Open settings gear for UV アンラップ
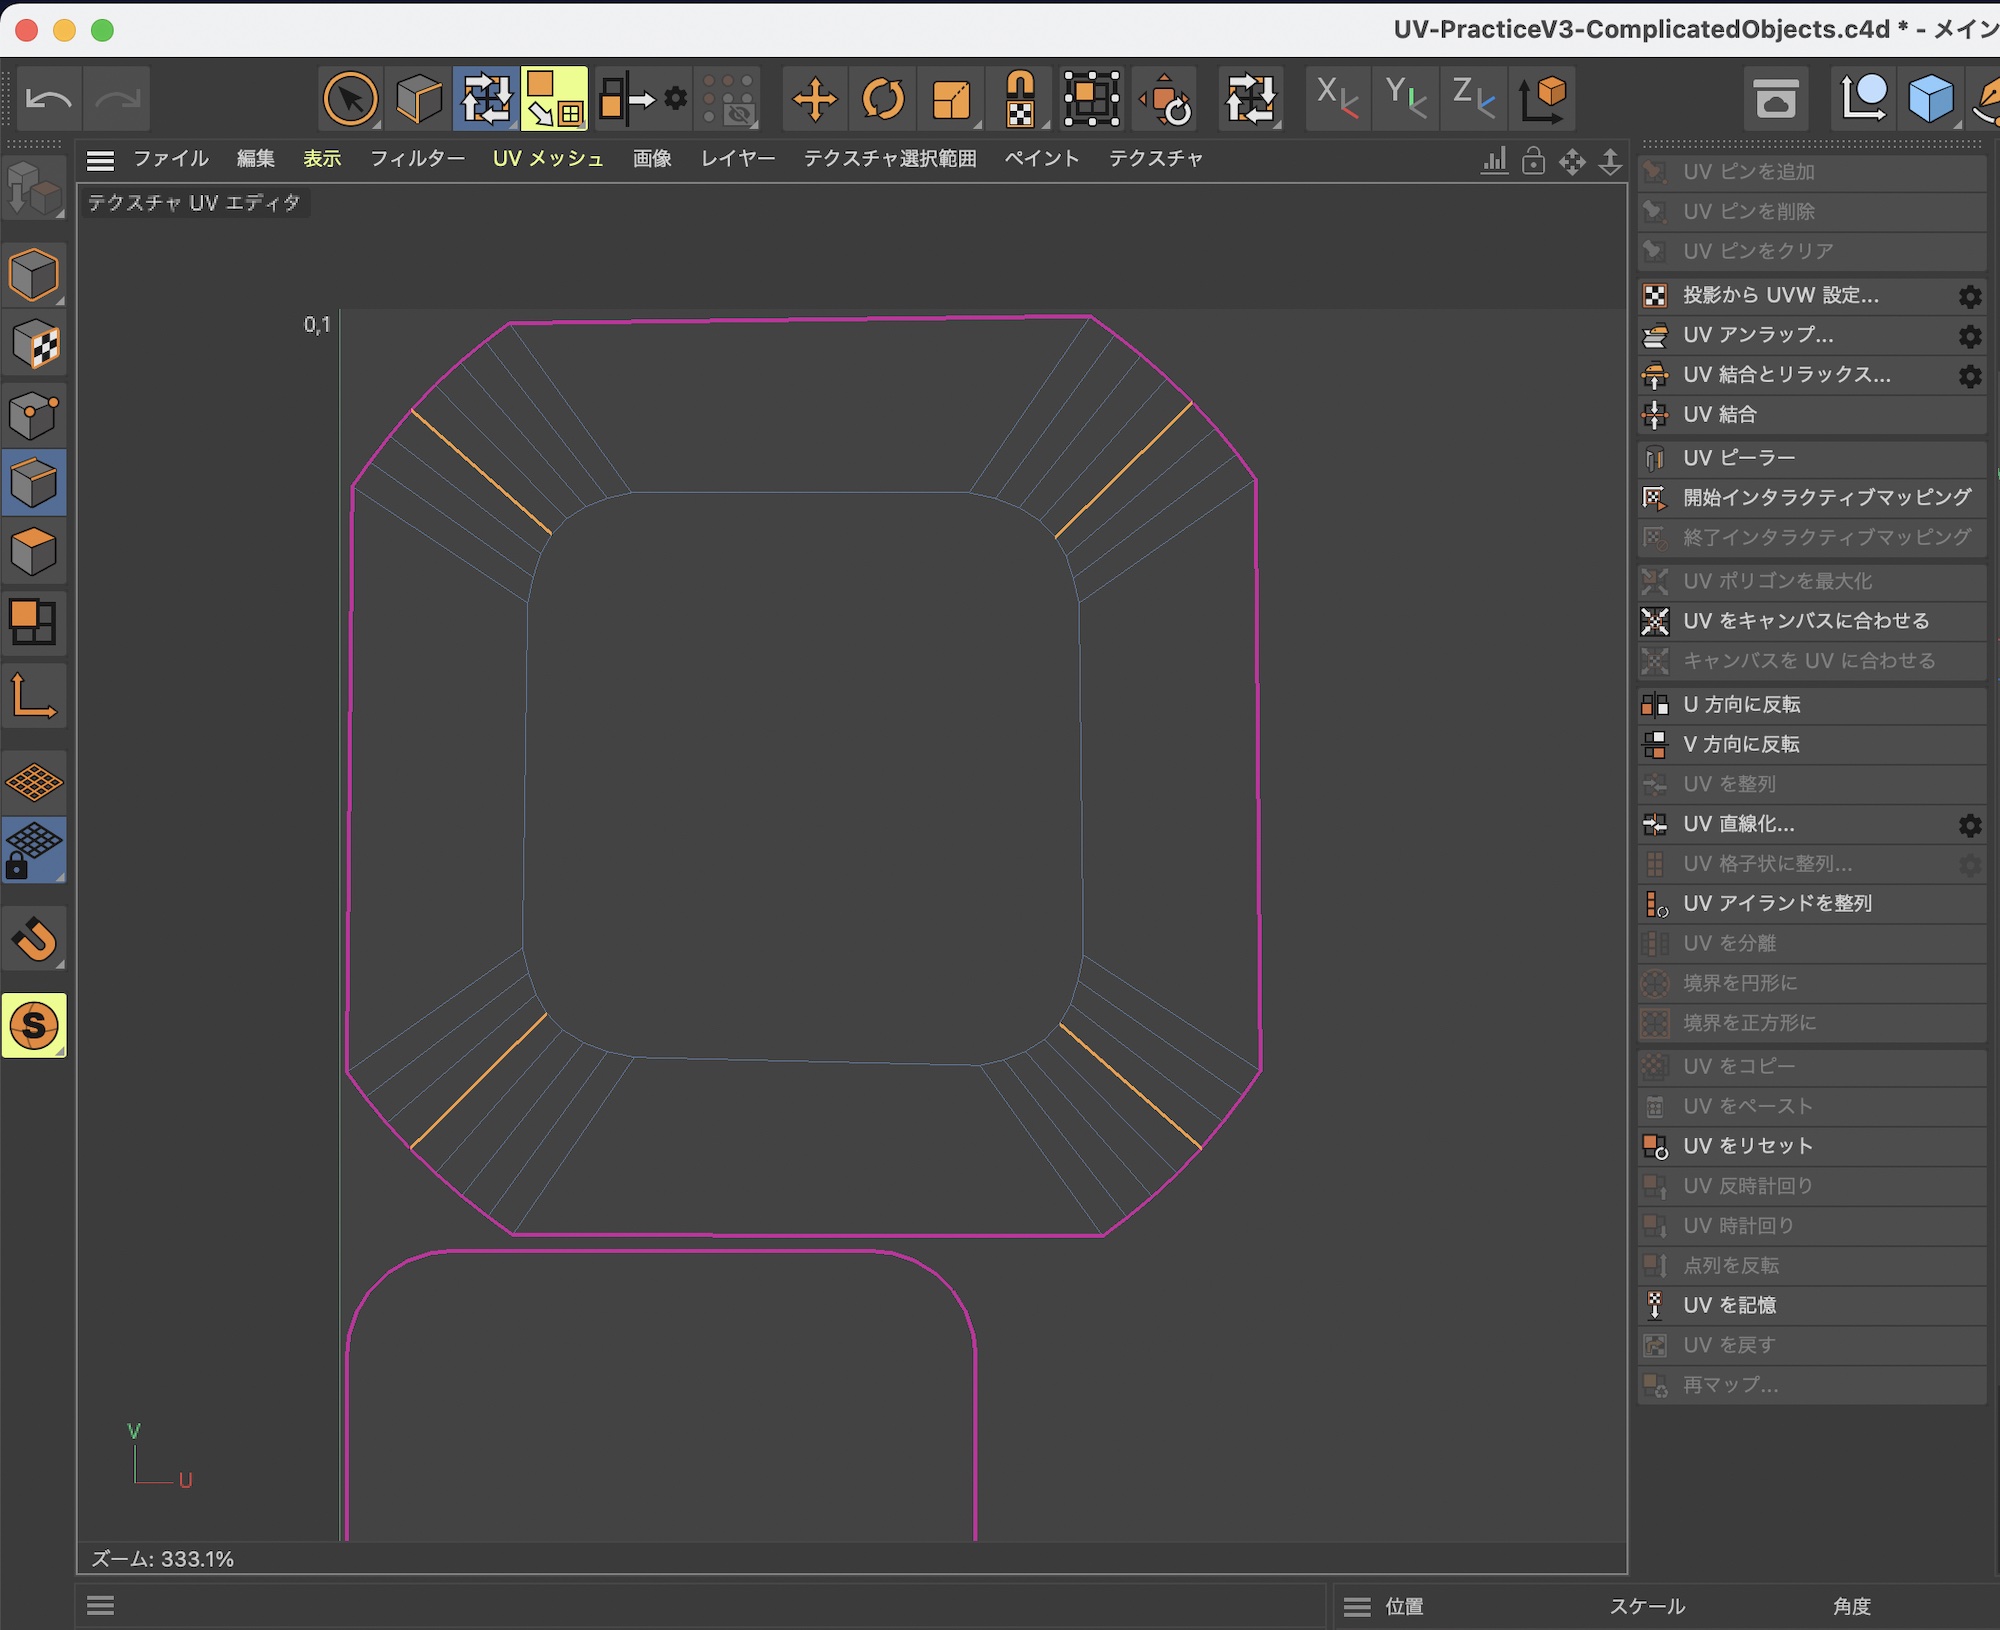This screenshot has height=1630, width=2000. click(1969, 336)
